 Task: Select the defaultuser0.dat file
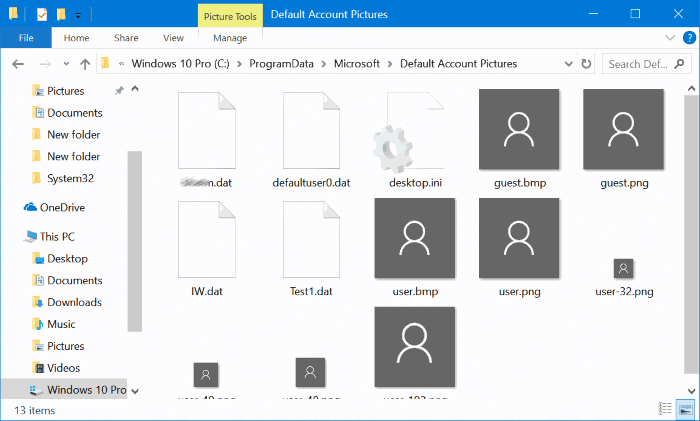tap(311, 140)
